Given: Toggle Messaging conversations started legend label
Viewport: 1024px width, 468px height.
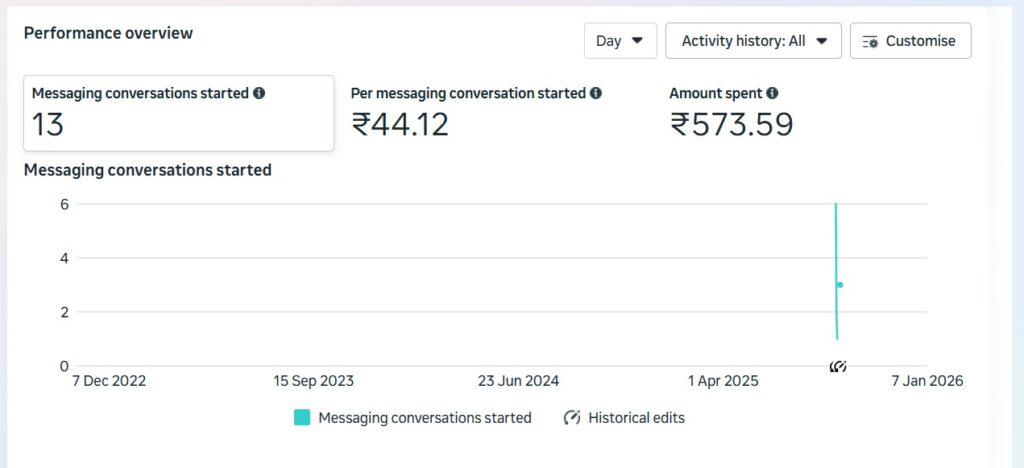Looking at the screenshot, I should 424,418.
